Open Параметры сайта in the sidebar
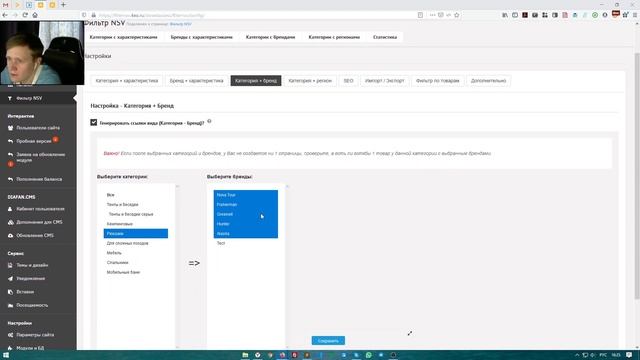 35,335
